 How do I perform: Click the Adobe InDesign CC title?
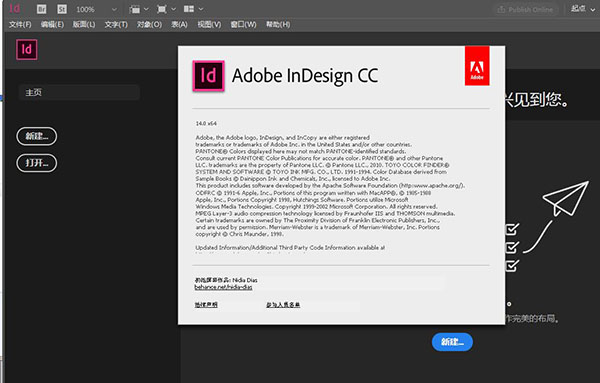[305, 75]
